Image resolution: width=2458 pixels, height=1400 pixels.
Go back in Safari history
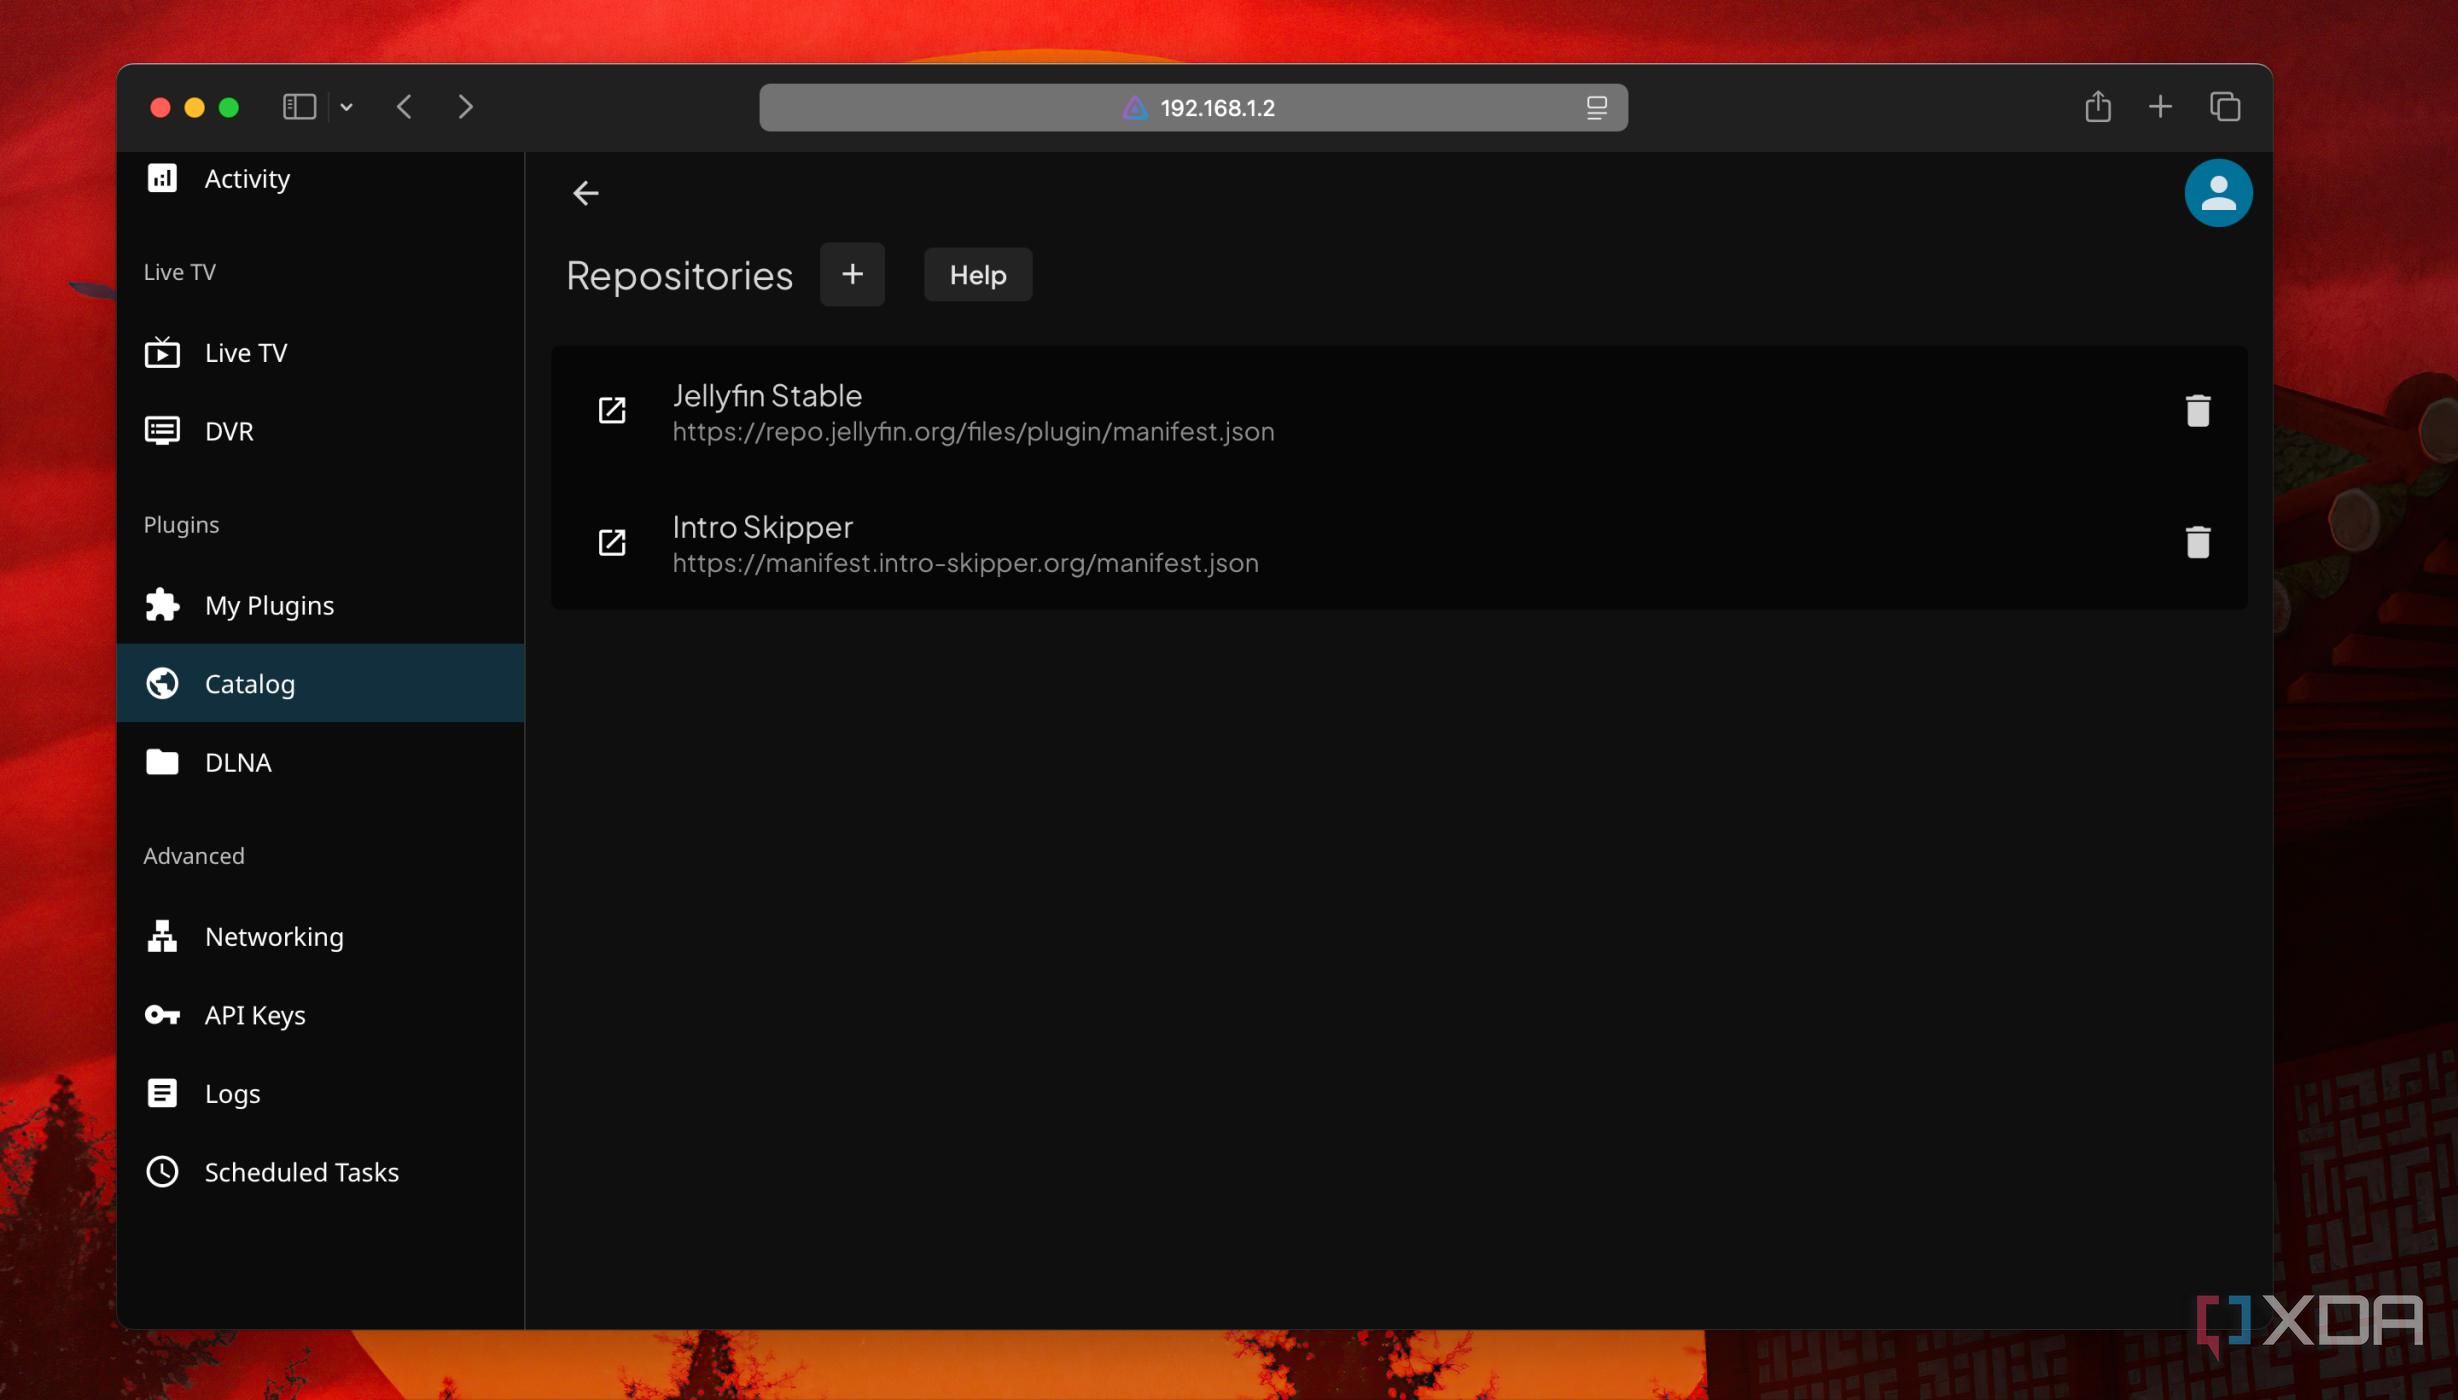tap(404, 106)
